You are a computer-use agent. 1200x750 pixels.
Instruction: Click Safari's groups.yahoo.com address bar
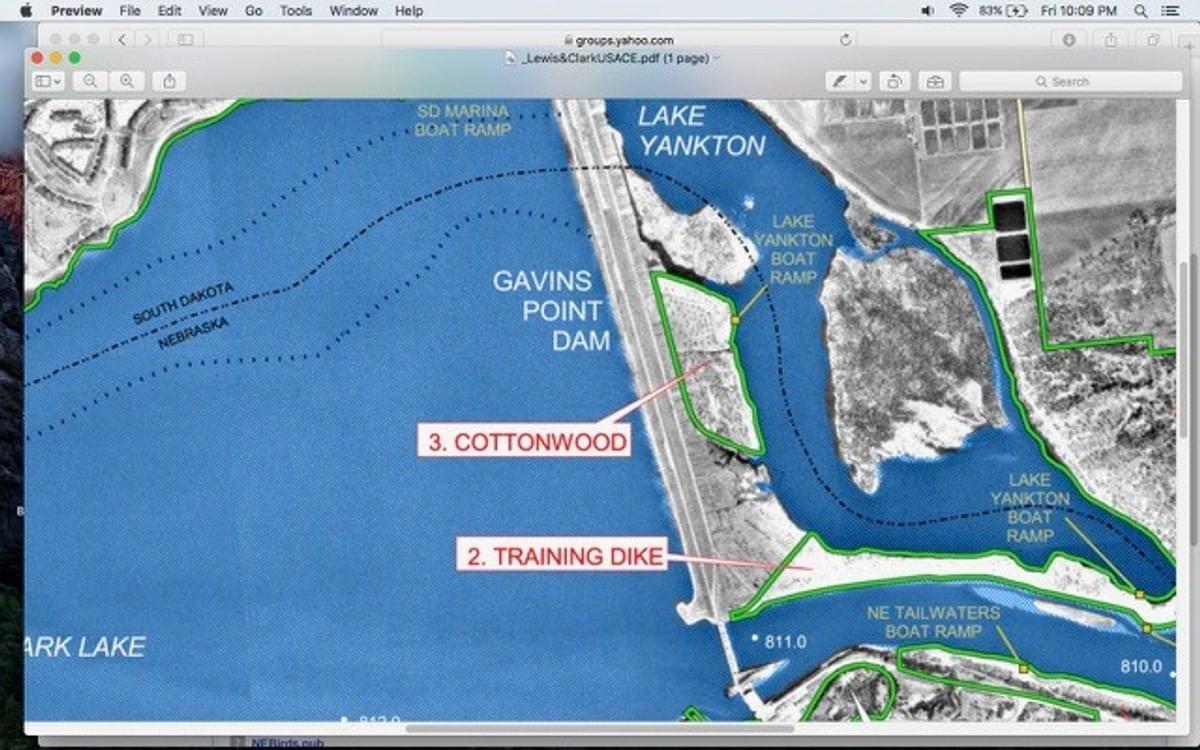click(x=619, y=40)
